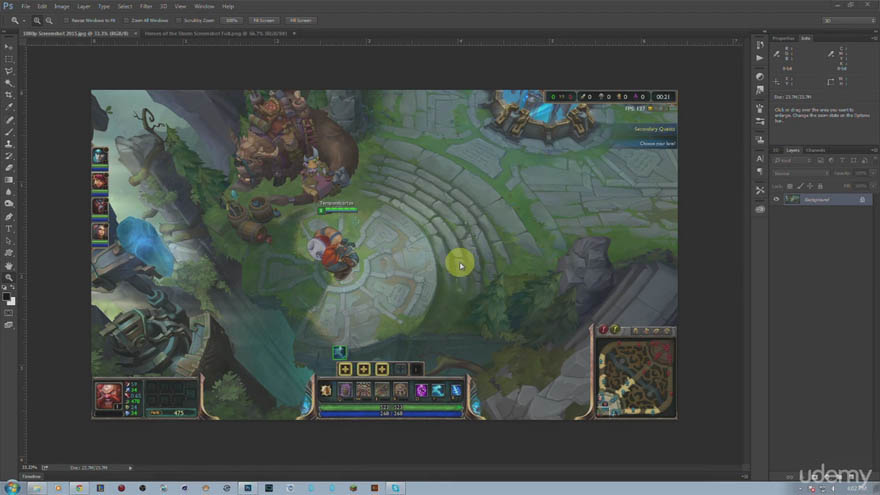880x495 pixels.
Task: Select the Spot Healing Brush tool
Action: pos(8,120)
